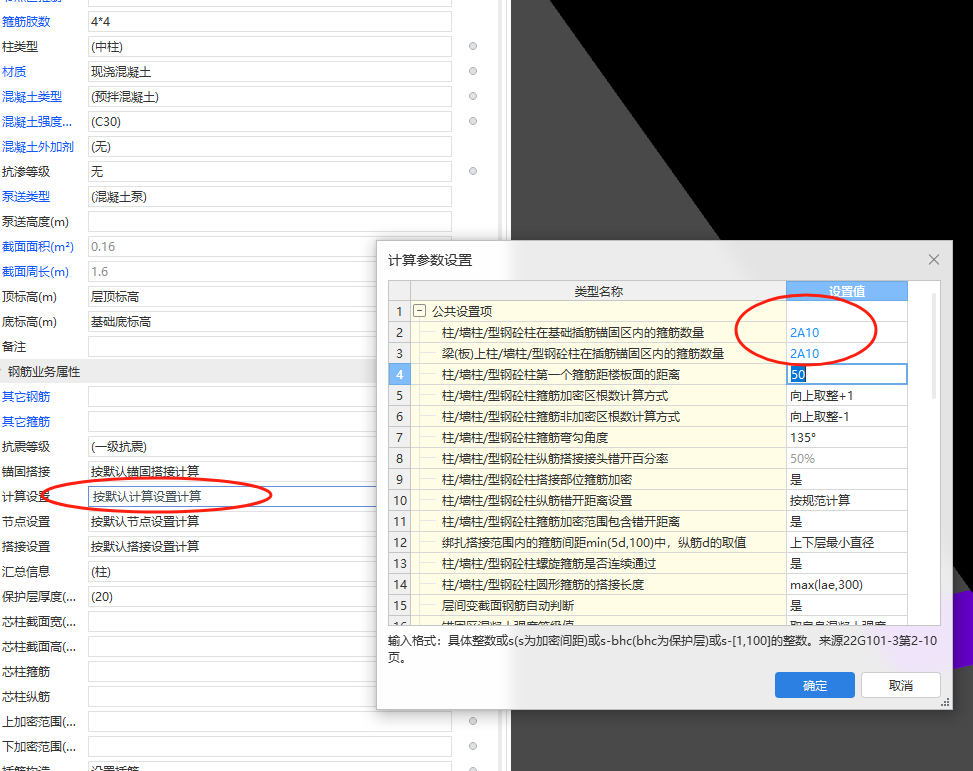Viewport: 973px width, 771px height.
Task: Click the 泵送高度(m) field
Action: [270, 222]
